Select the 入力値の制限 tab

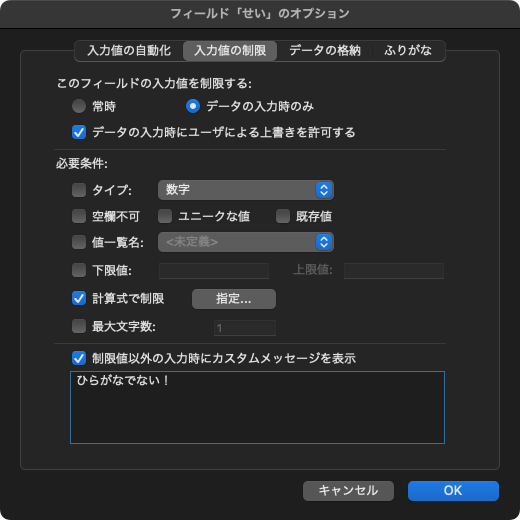click(230, 51)
